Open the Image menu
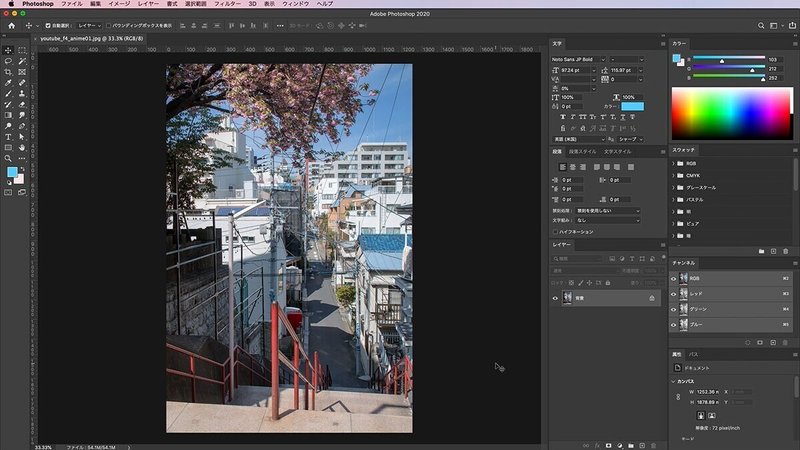The image size is (800, 450). click(x=119, y=4)
